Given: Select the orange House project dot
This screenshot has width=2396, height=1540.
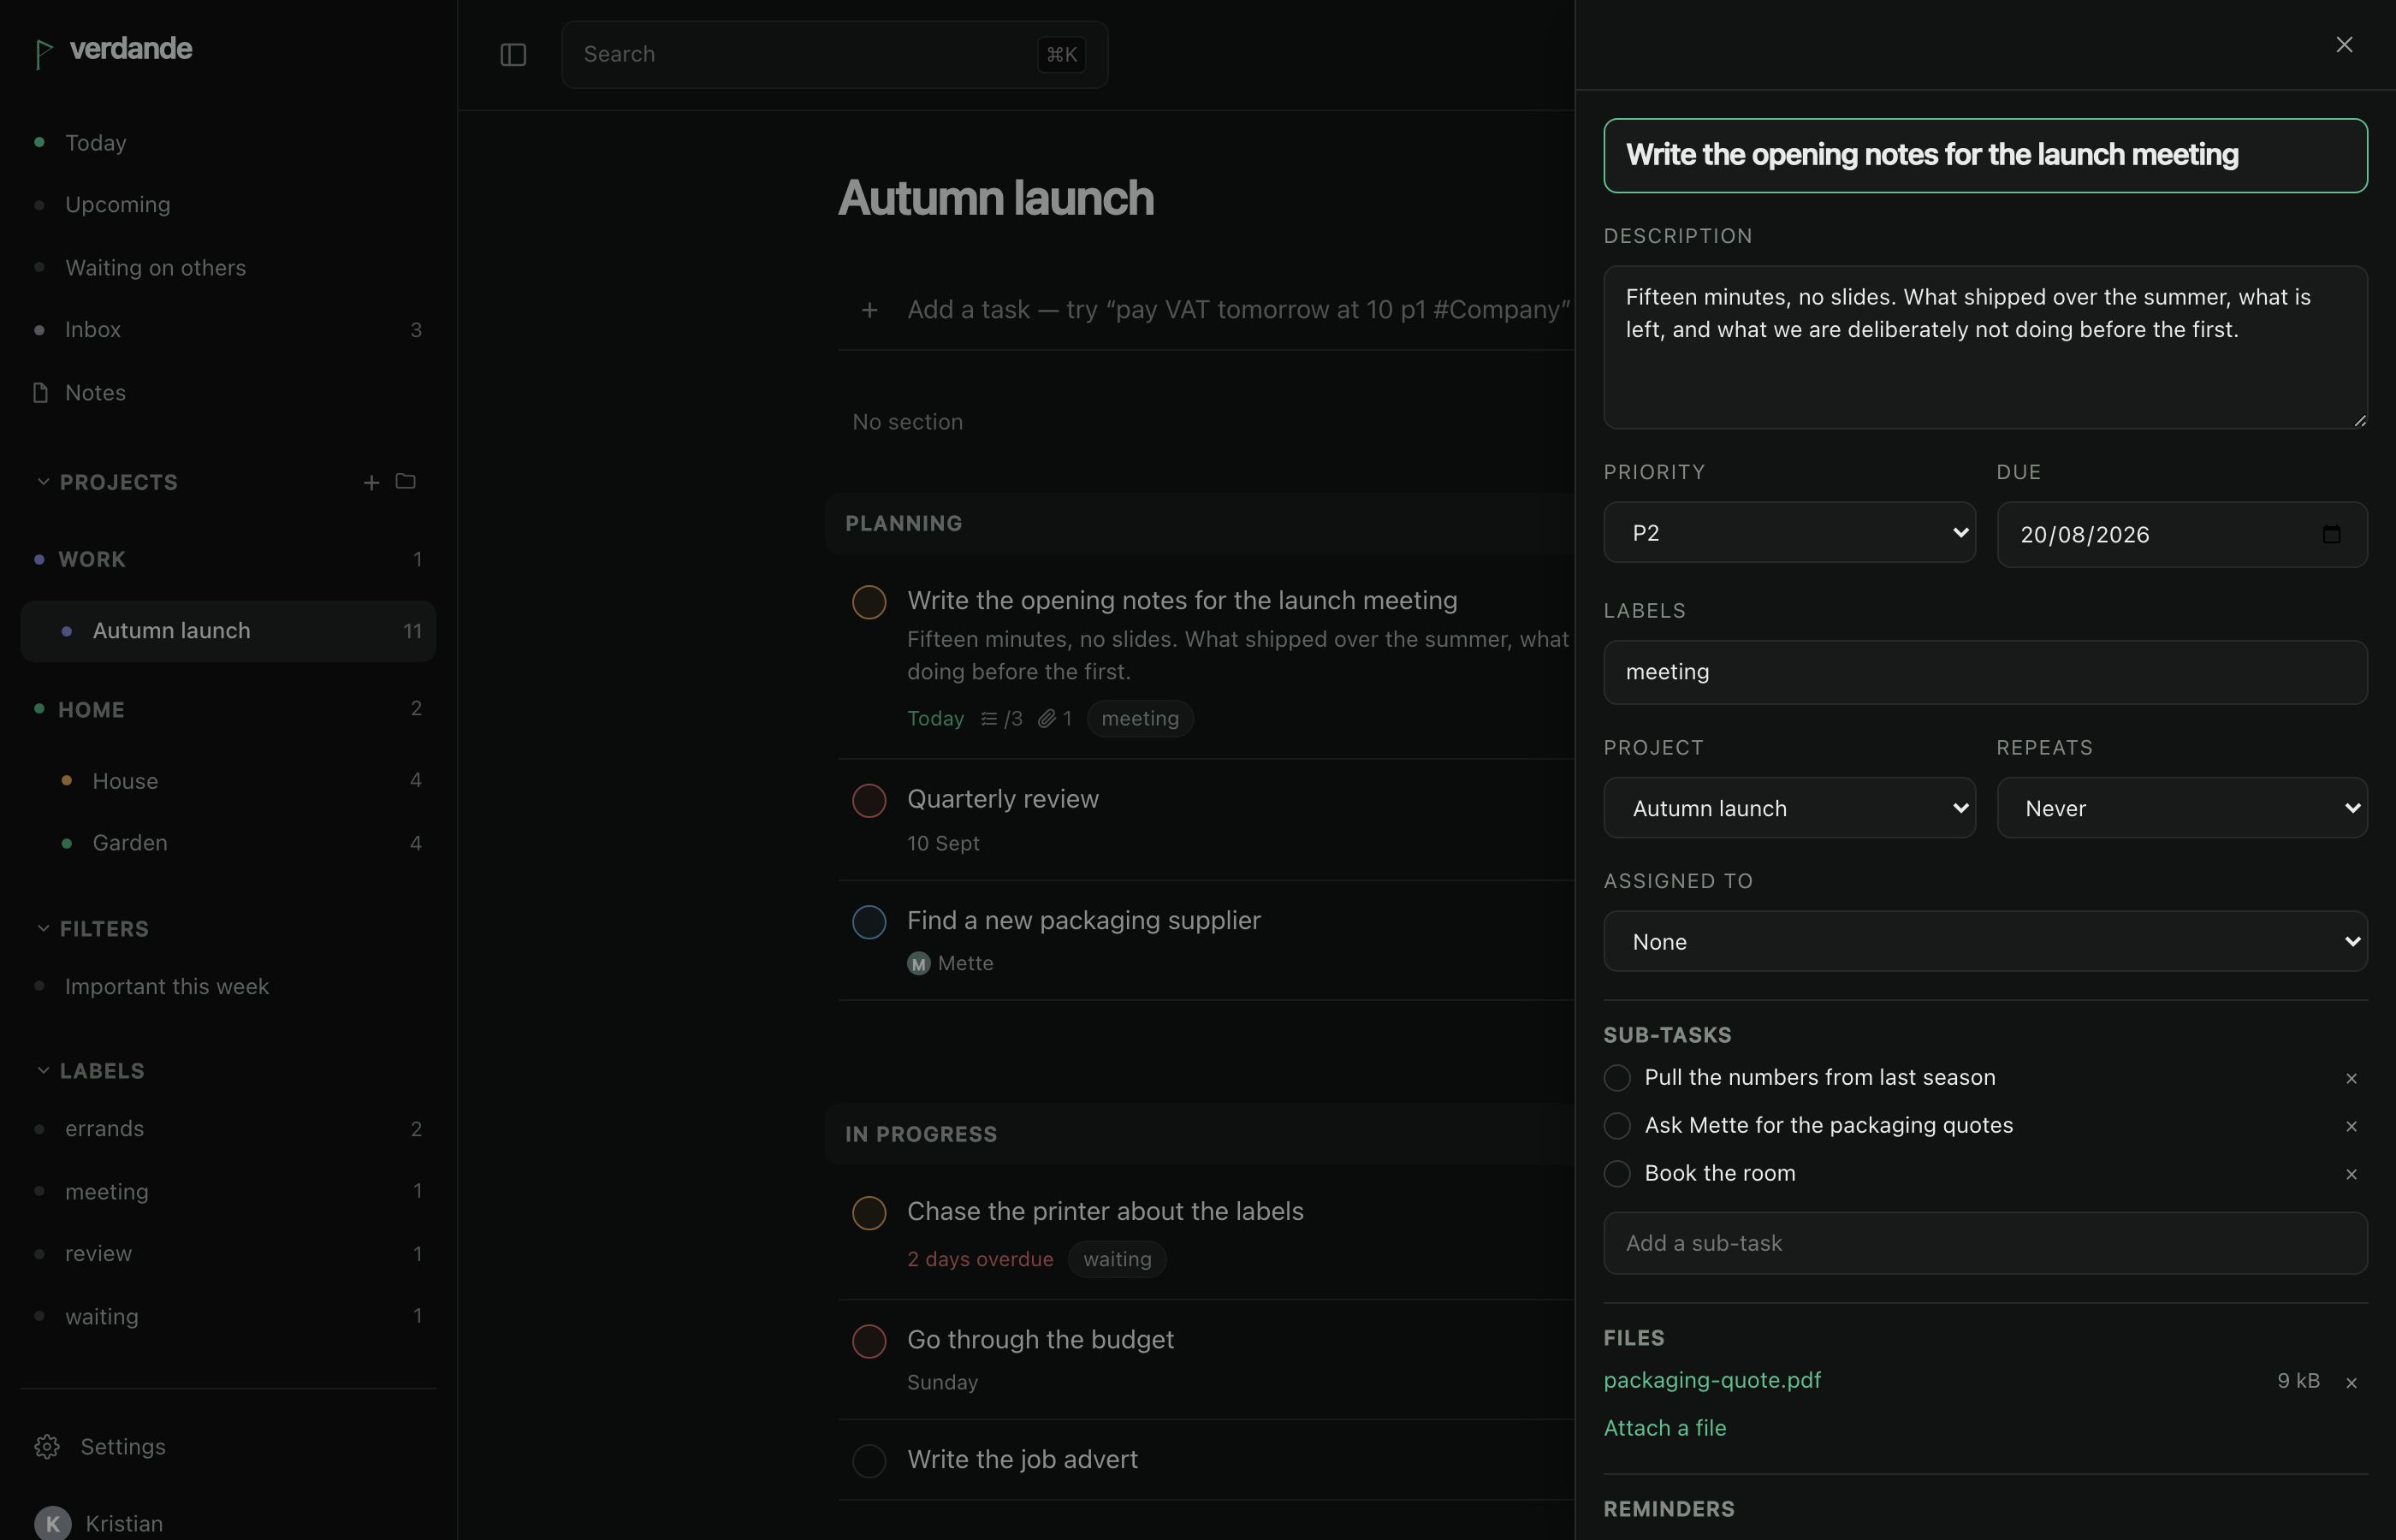Looking at the screenshot, I should pos(67,780).
